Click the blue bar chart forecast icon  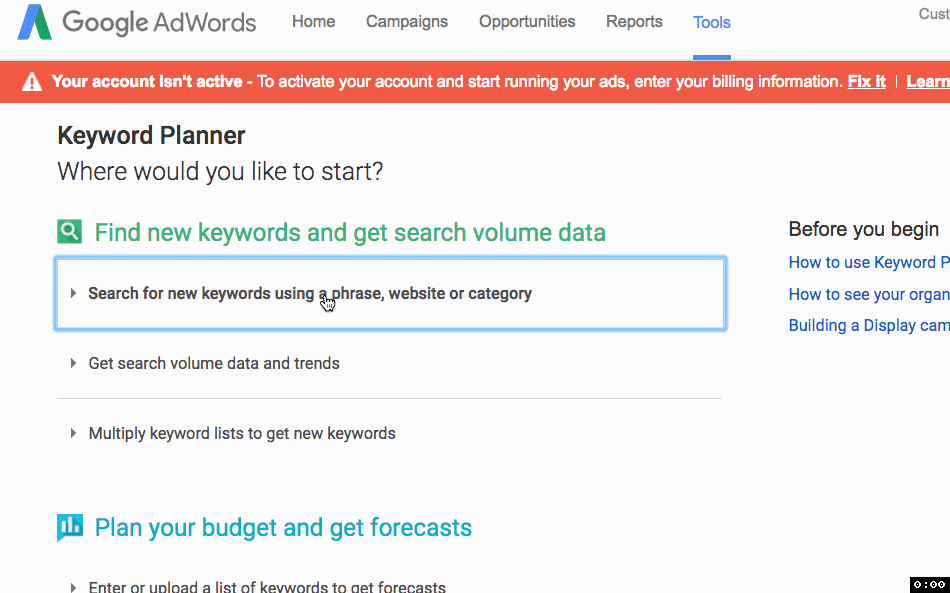68,526
